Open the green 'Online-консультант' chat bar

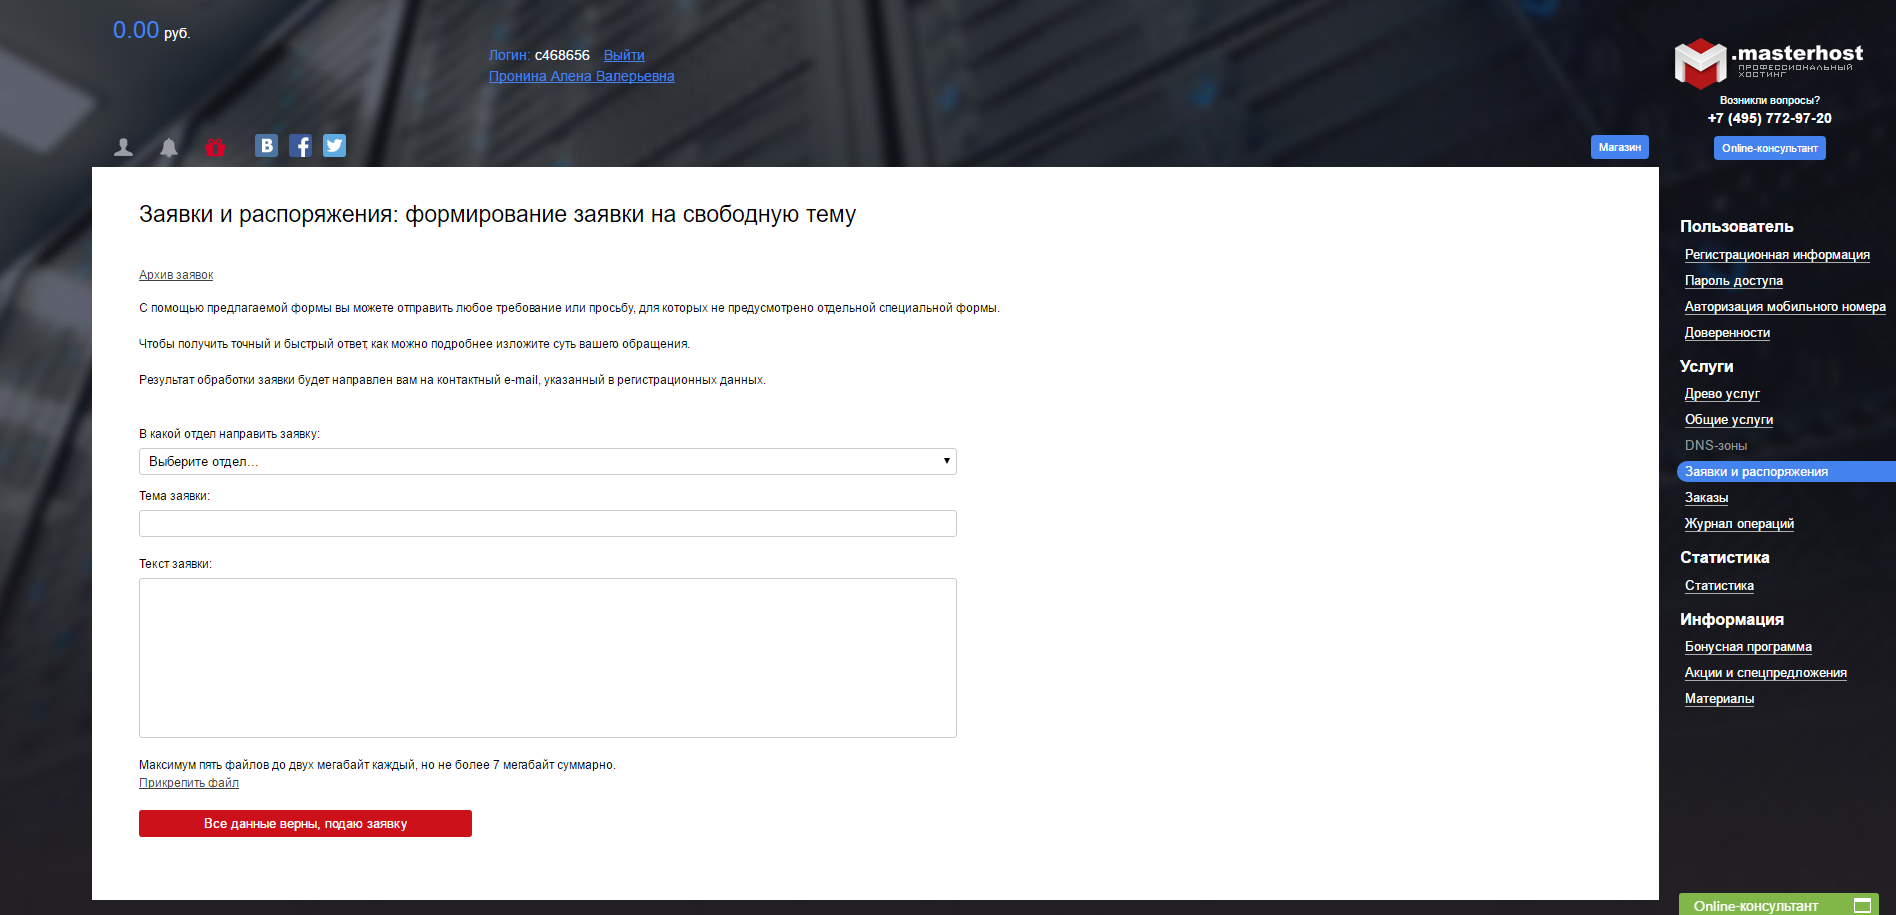(x=1779, y=905)
